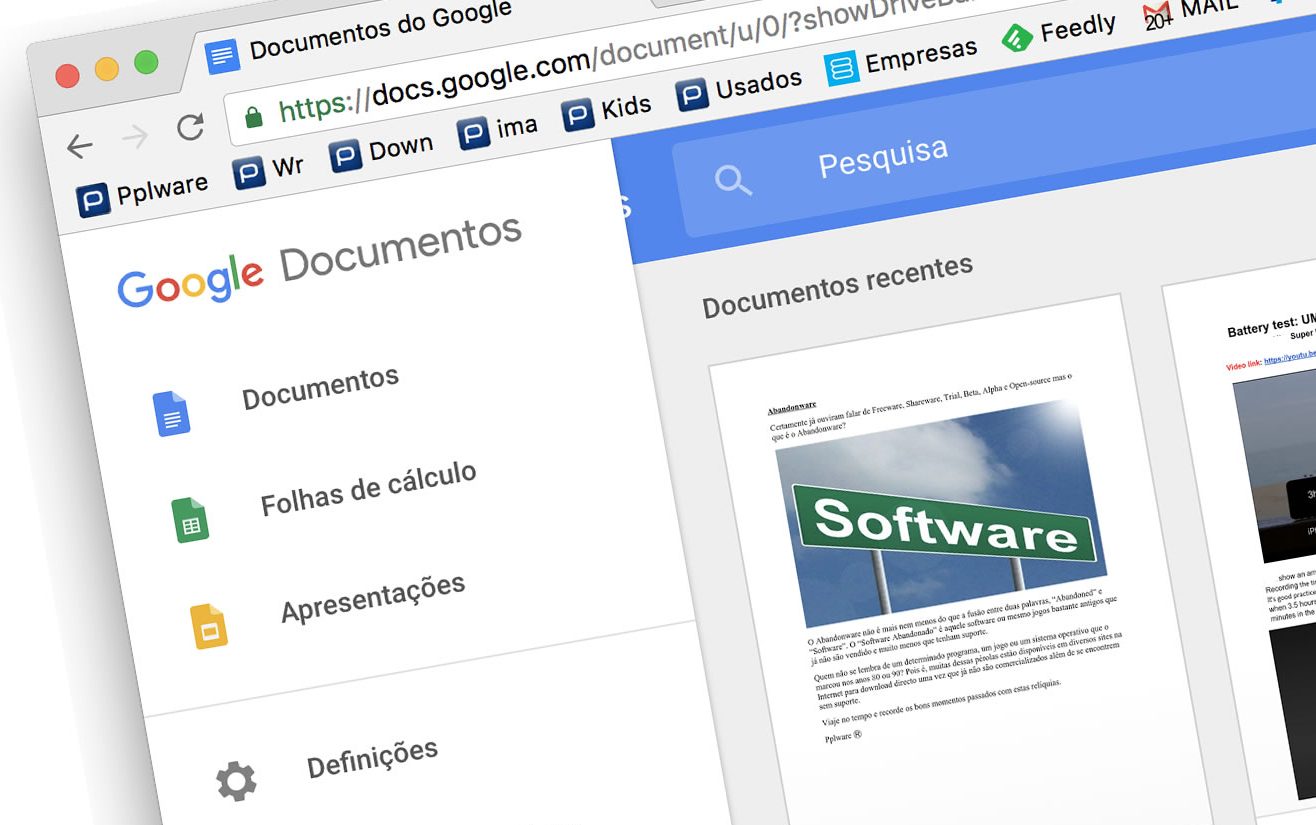
Task: Click the magnifier search icon
Action: click(x=734, y=180)
